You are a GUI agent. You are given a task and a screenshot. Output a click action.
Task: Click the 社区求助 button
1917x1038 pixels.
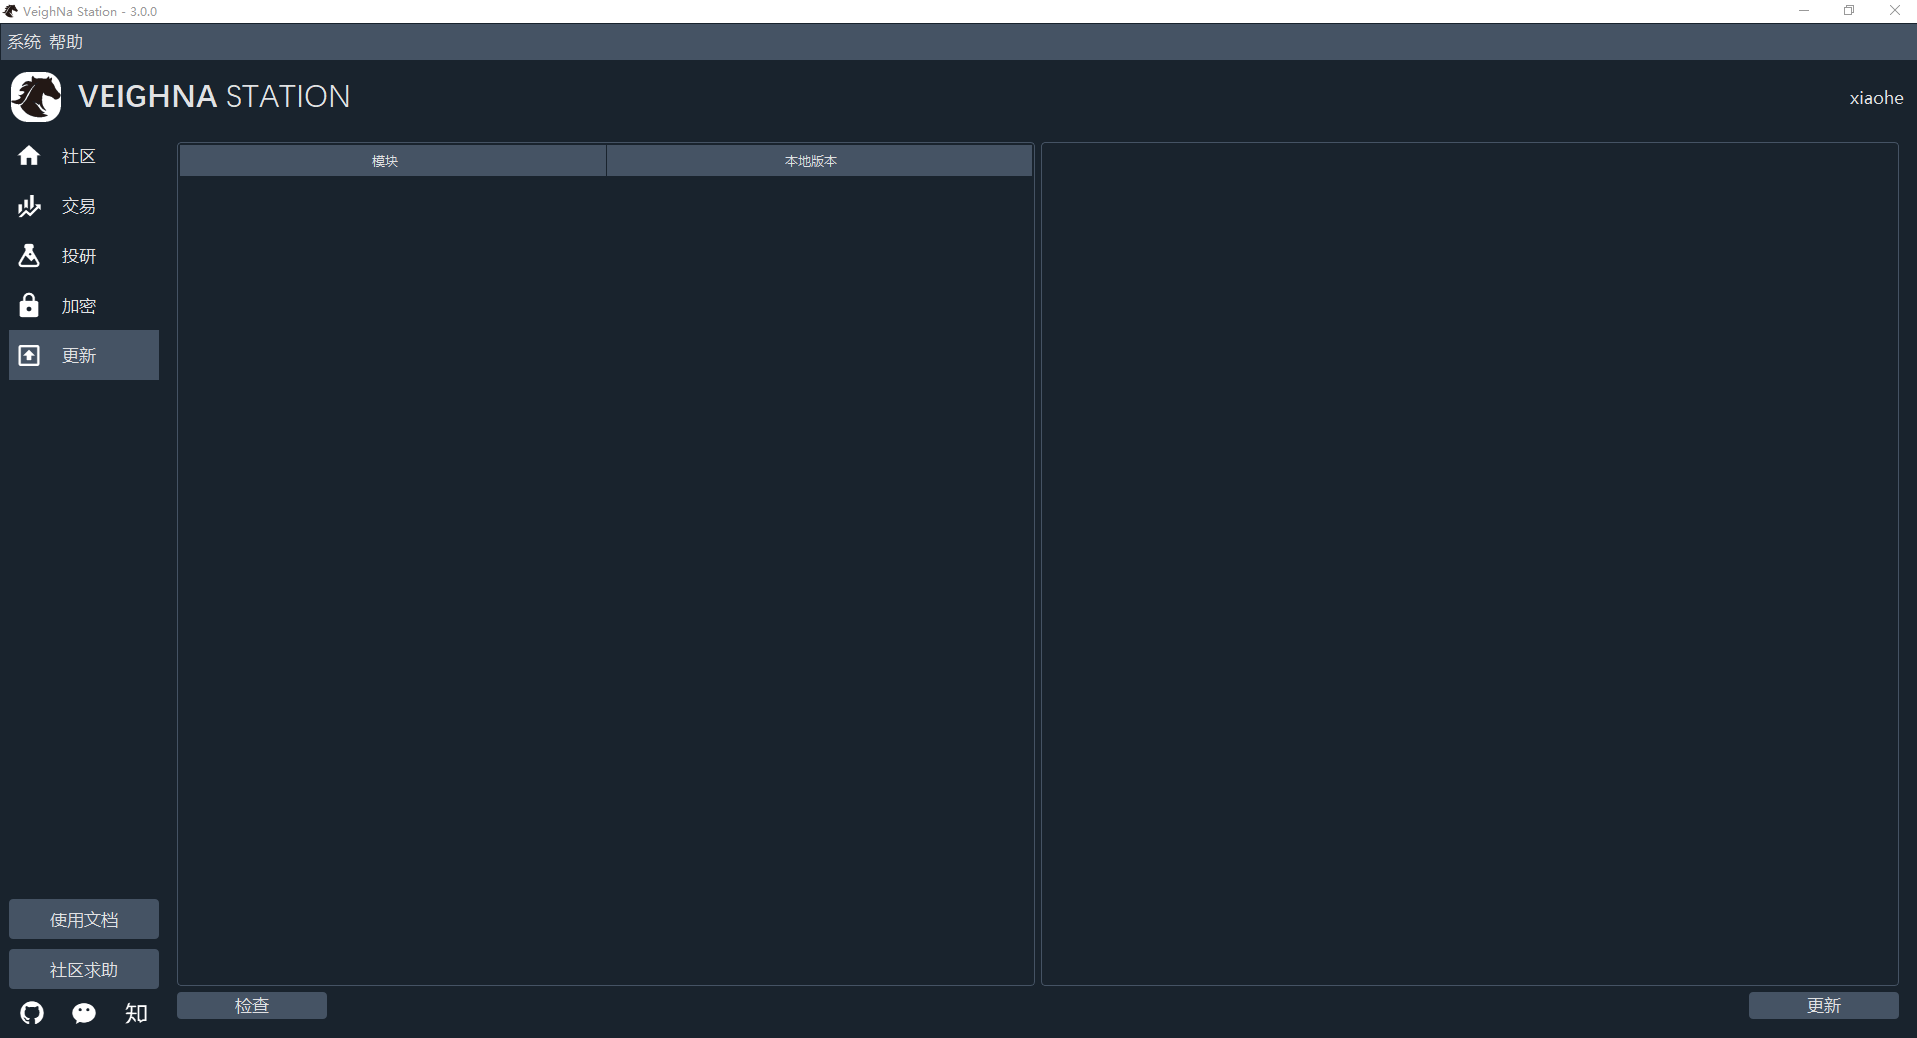coord(83,969)
